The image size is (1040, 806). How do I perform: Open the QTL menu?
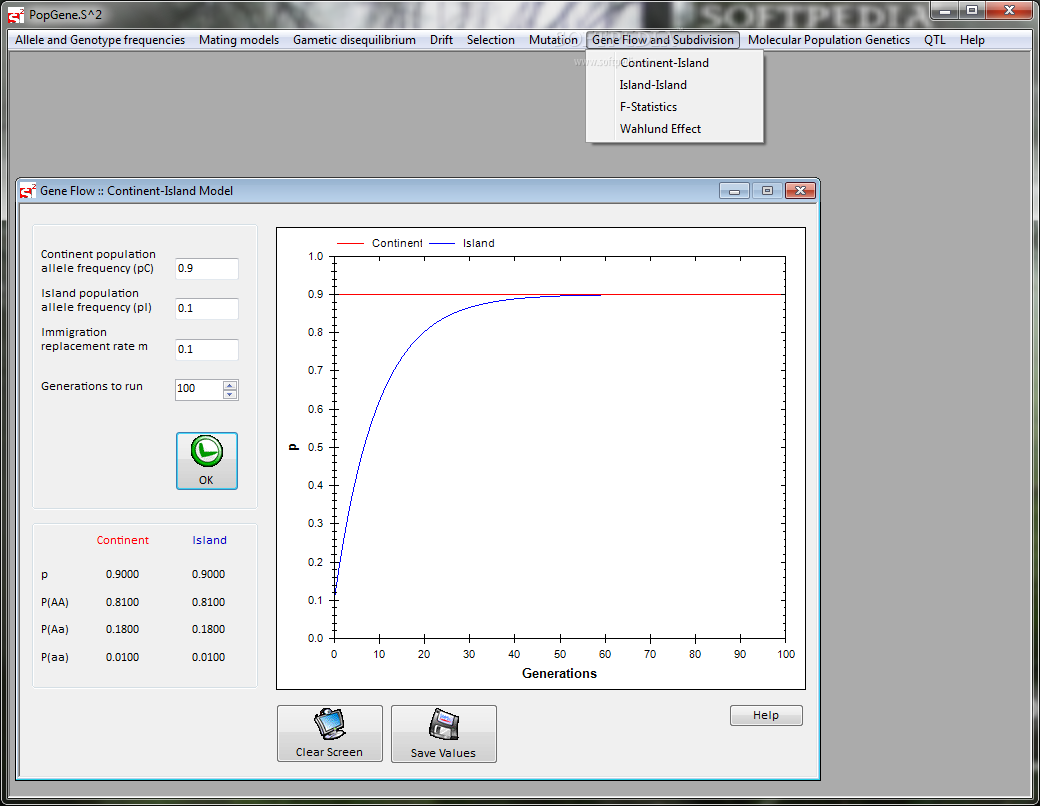(x=935, y=40)
